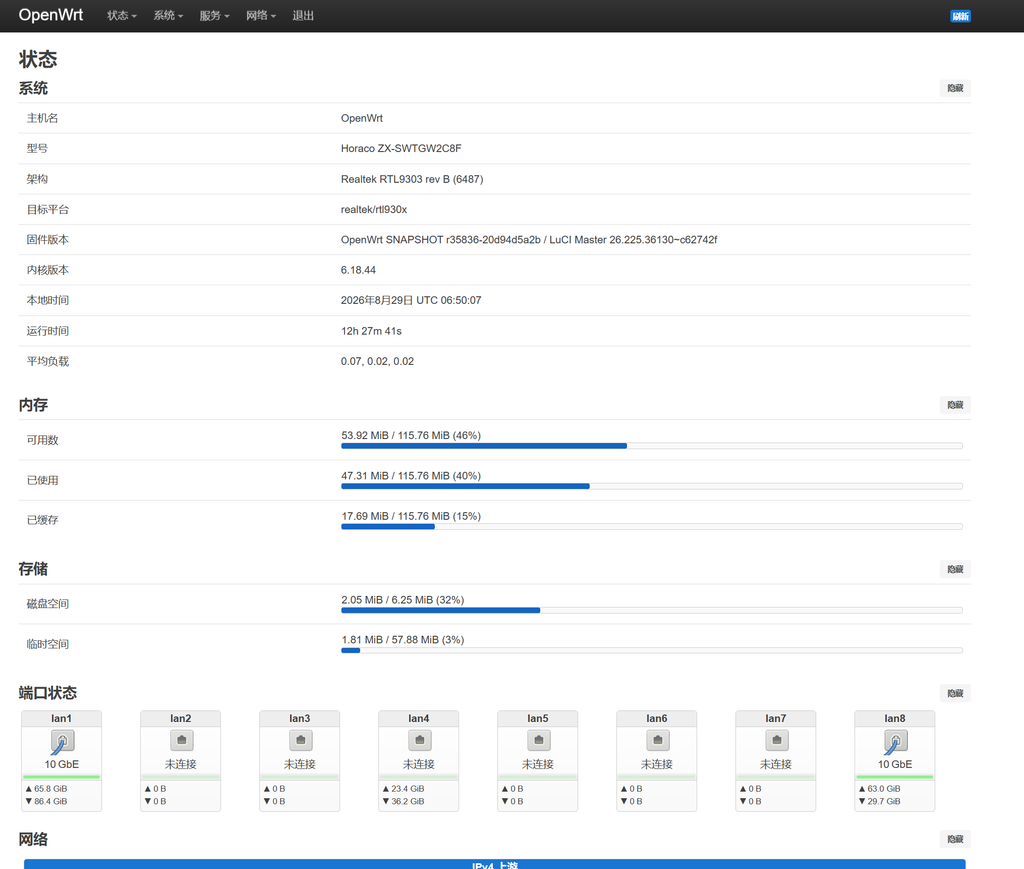Click the target platform value realtek/rtl930x

click(374, 210)
